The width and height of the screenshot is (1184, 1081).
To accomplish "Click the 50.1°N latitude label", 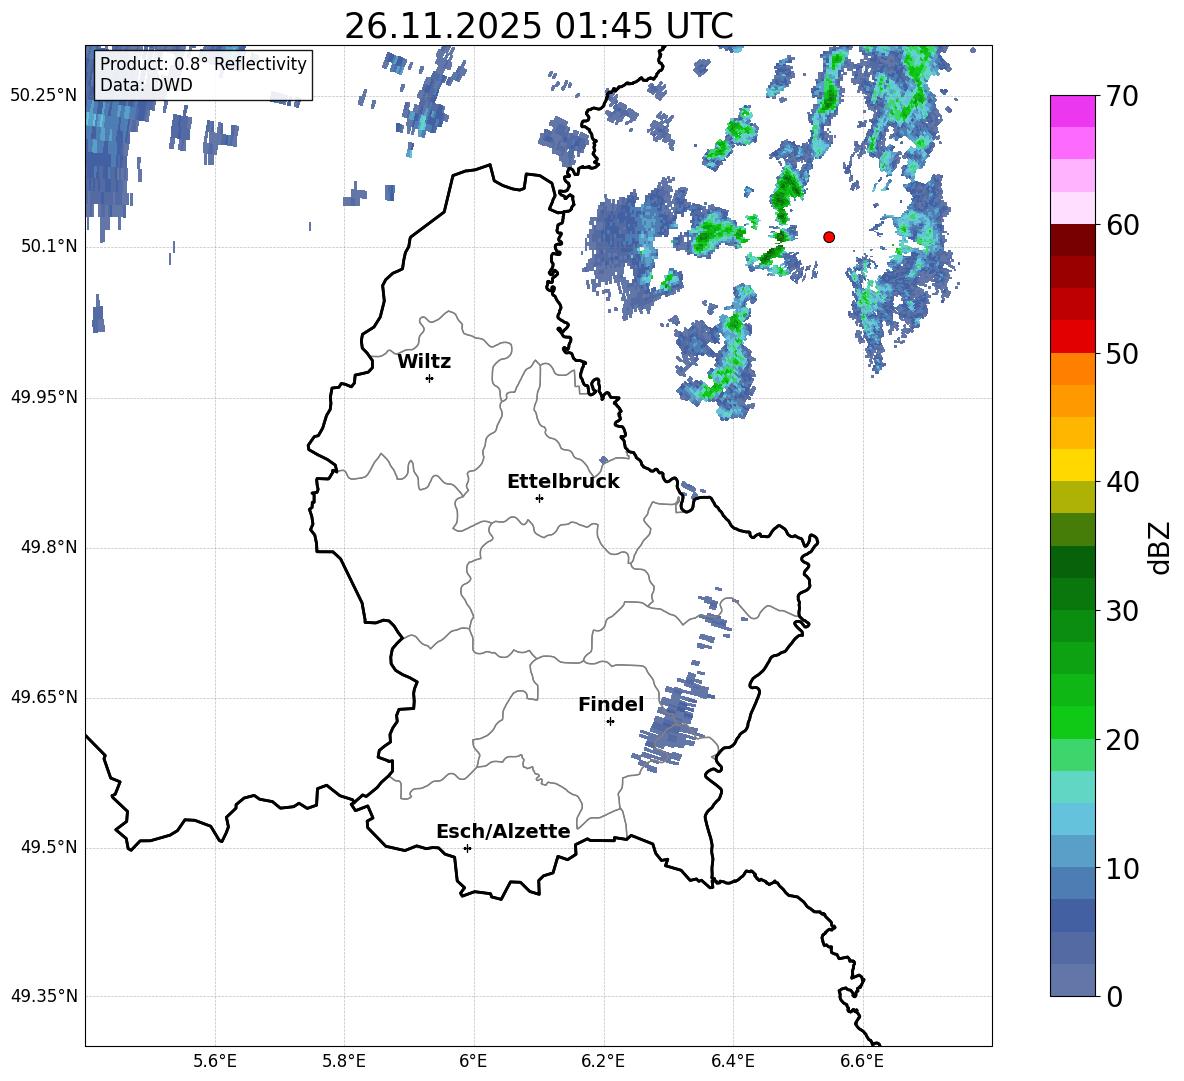I will 49,246.
